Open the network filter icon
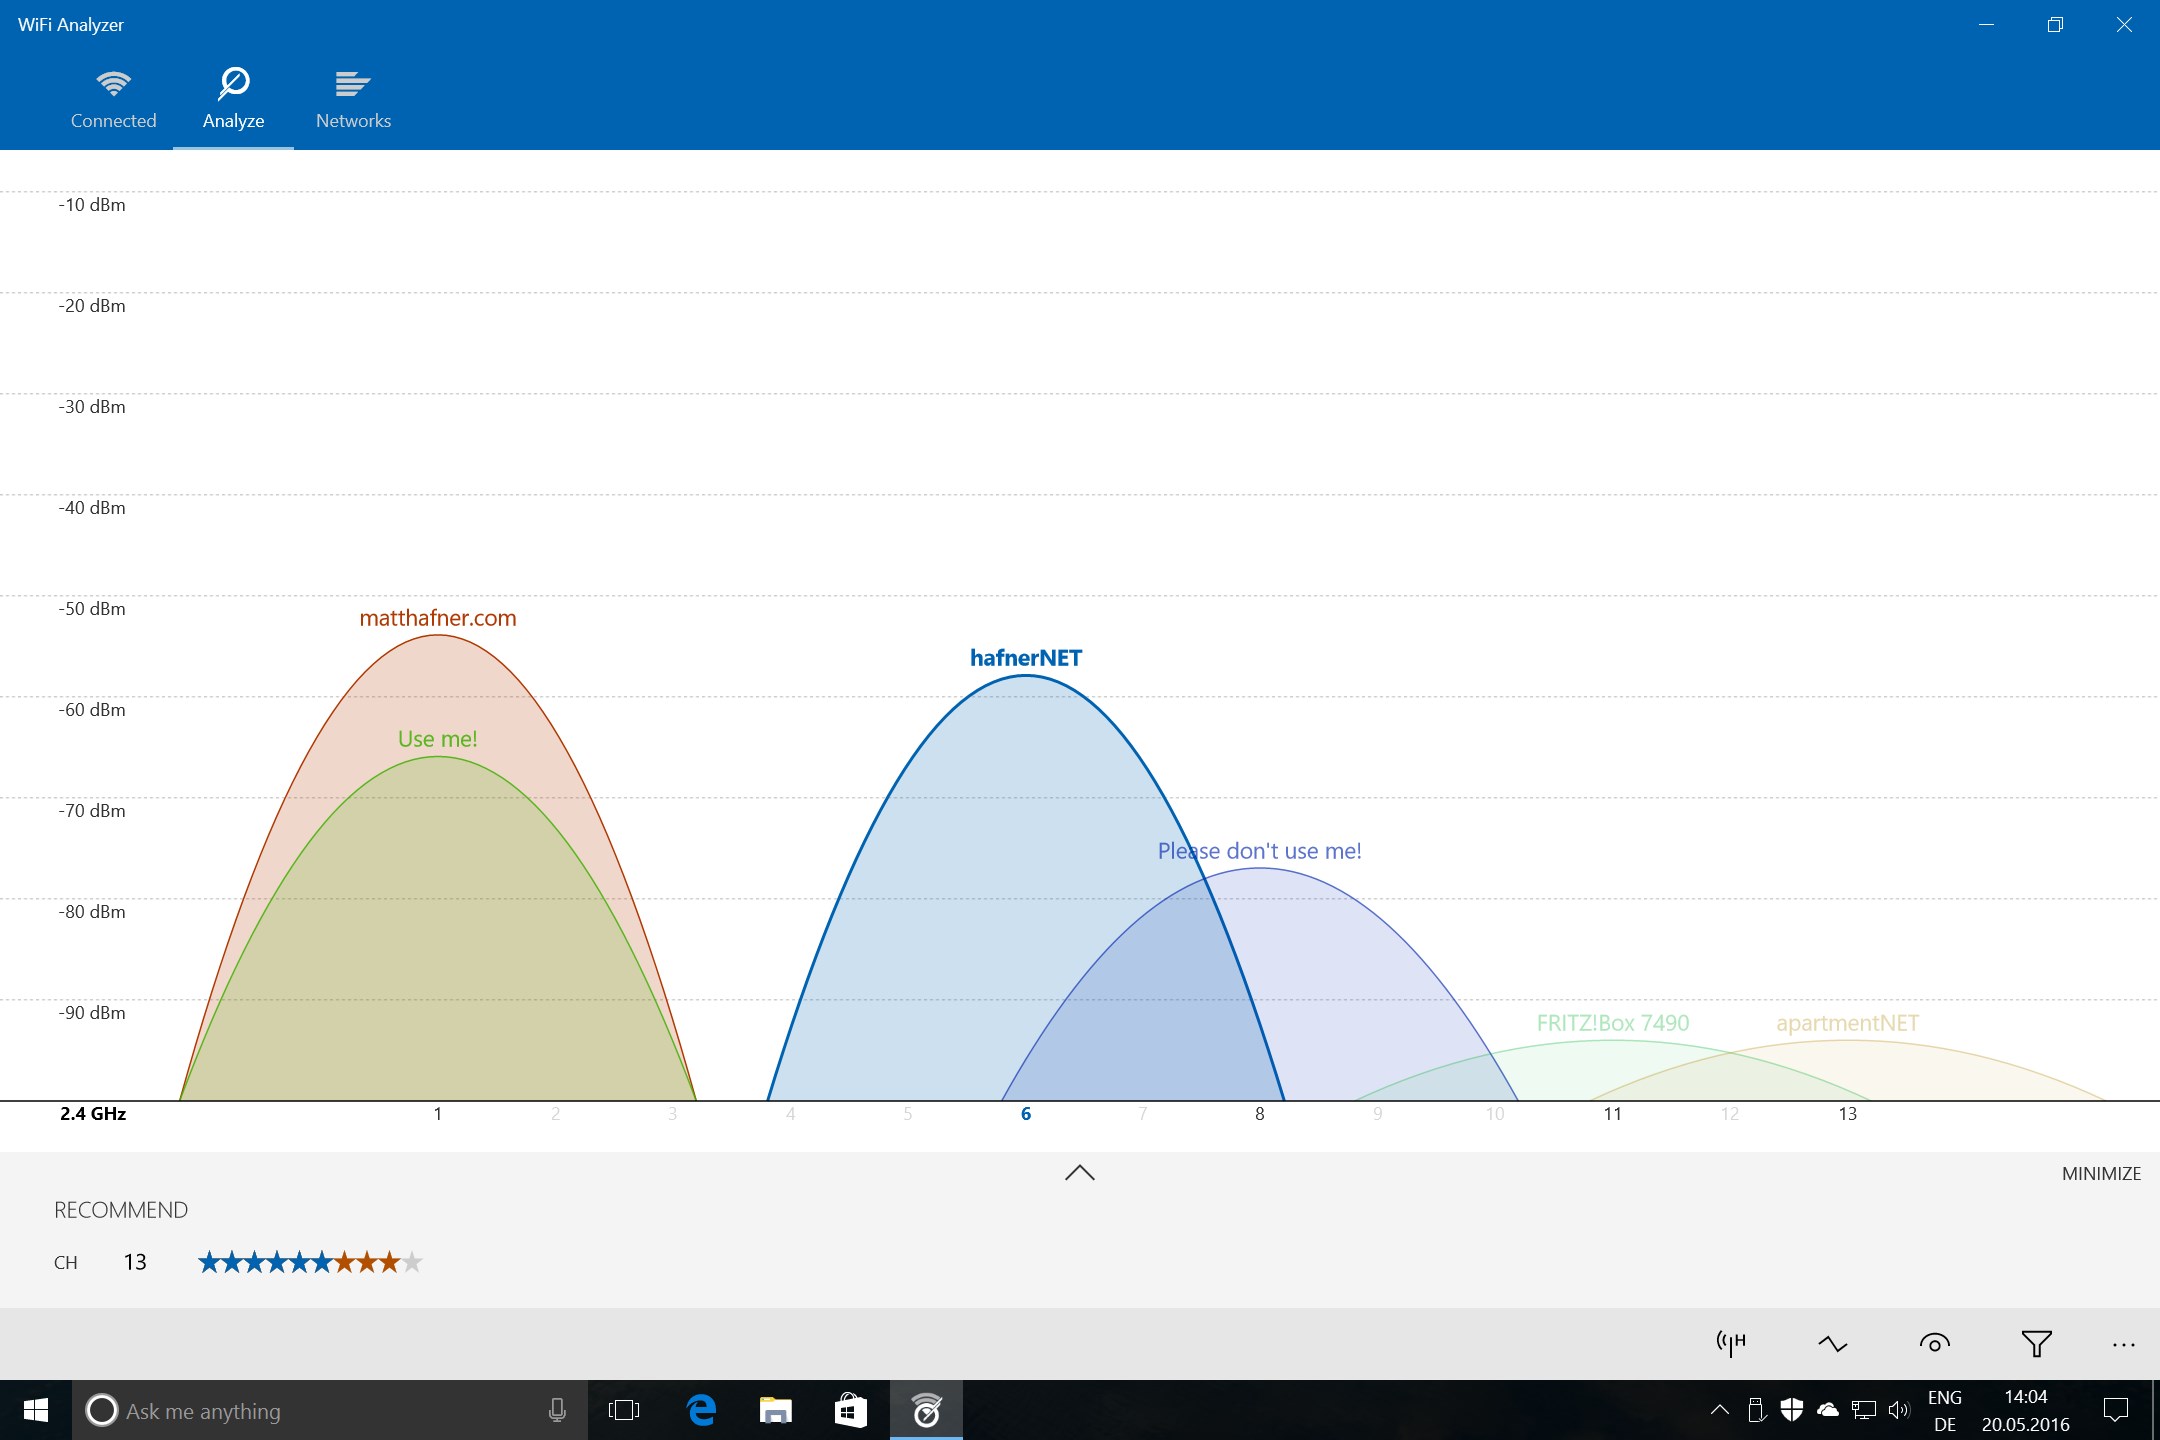 (x=2037, y=1343)
